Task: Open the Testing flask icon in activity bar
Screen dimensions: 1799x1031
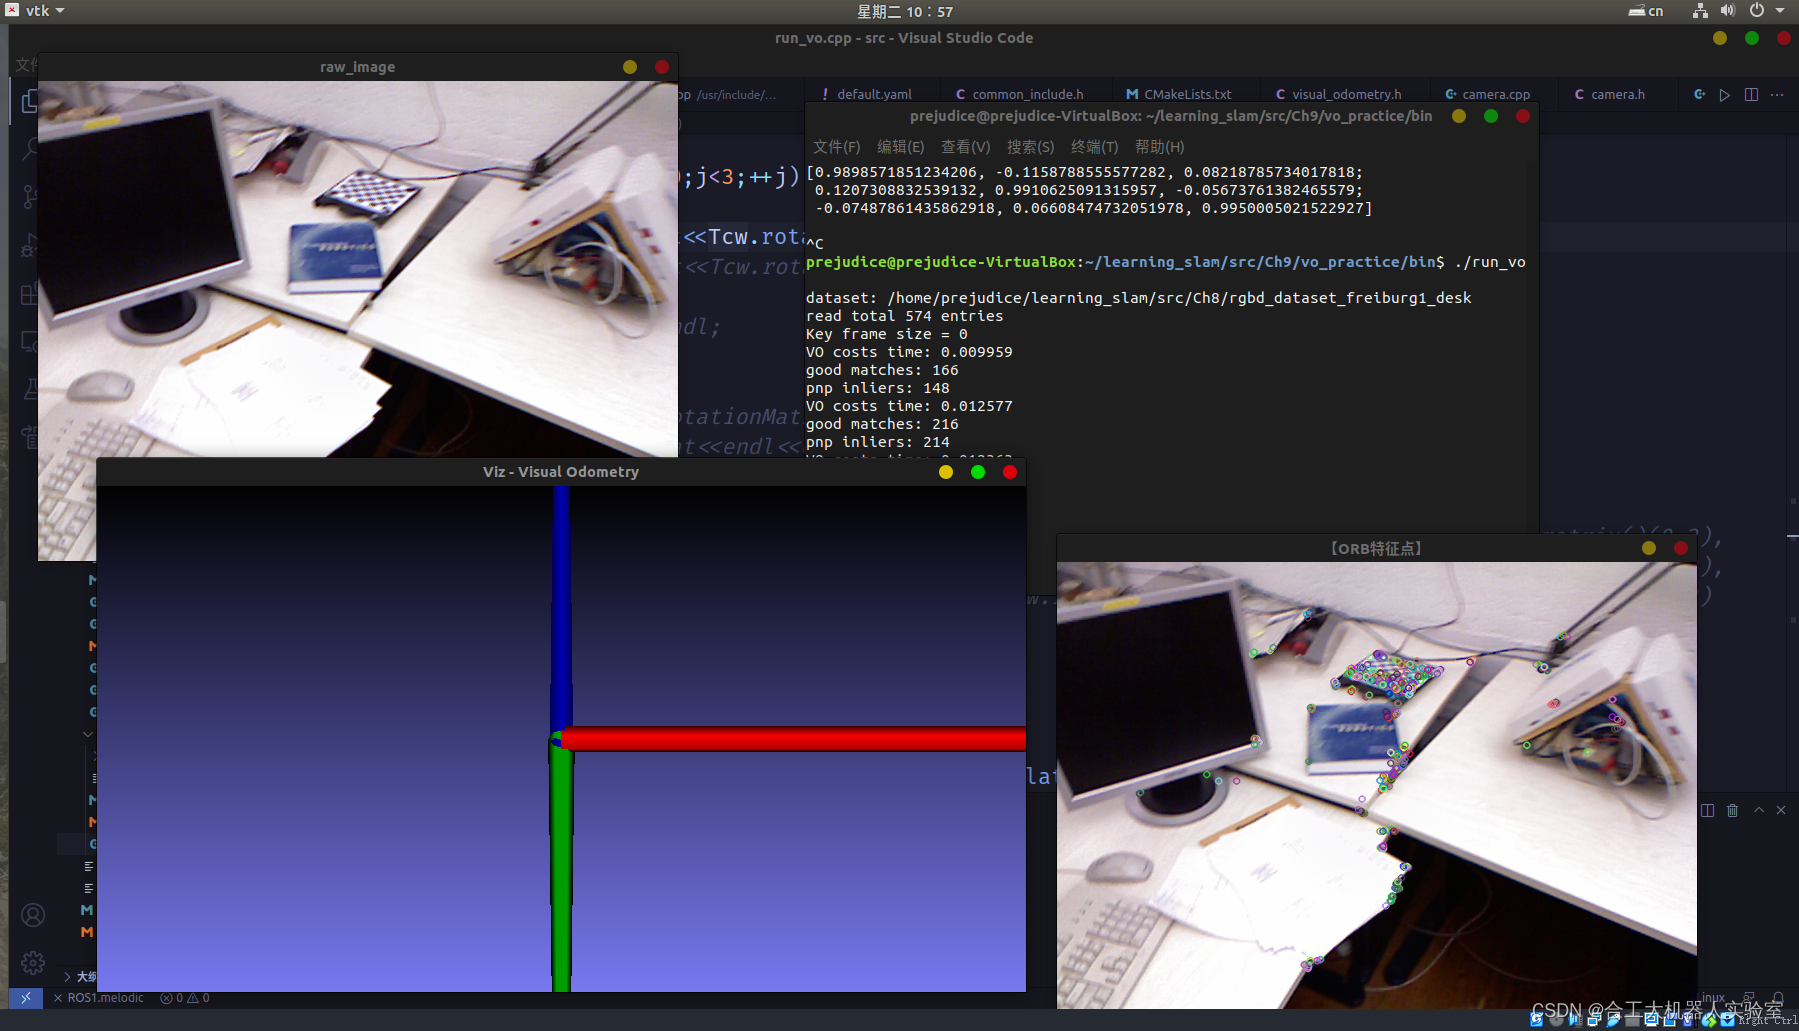Action: pos(30,389)
